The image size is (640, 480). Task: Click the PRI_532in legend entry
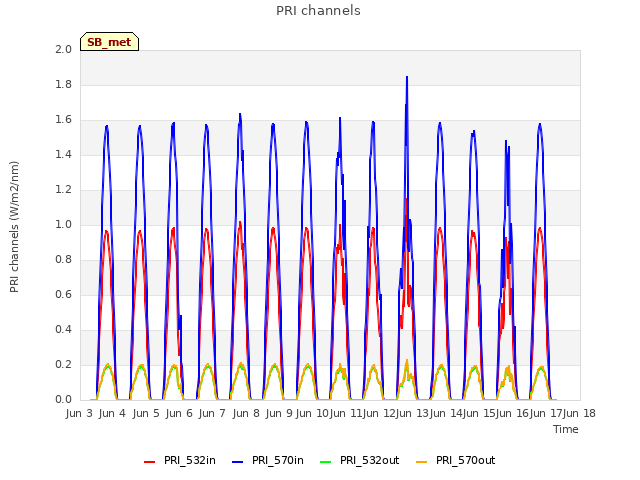click(180, 460)
